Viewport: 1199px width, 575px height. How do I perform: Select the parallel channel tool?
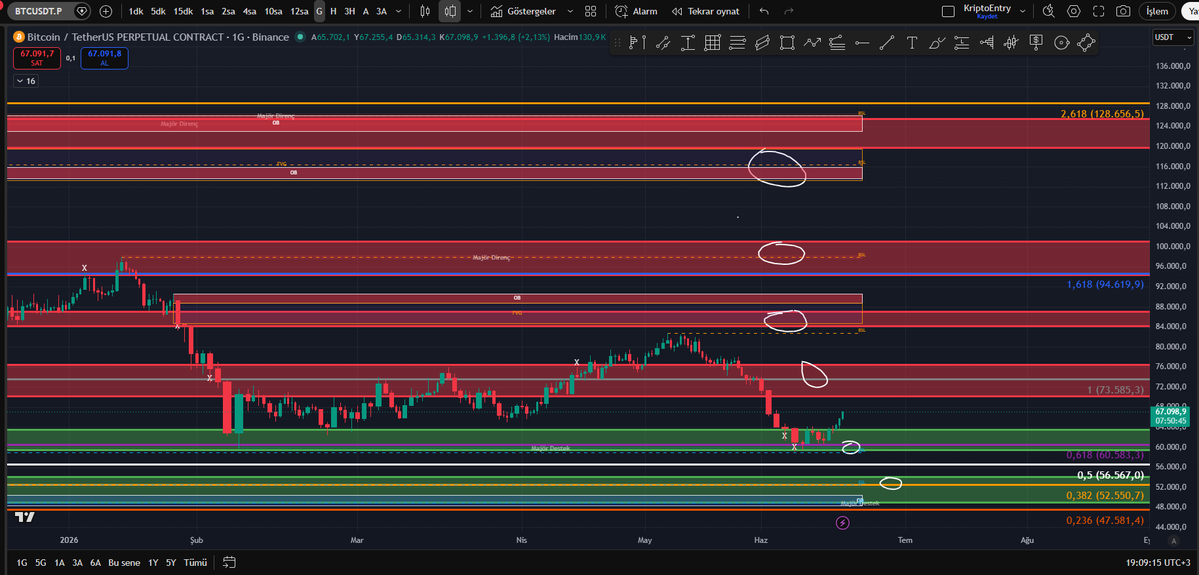pos(762,43)
